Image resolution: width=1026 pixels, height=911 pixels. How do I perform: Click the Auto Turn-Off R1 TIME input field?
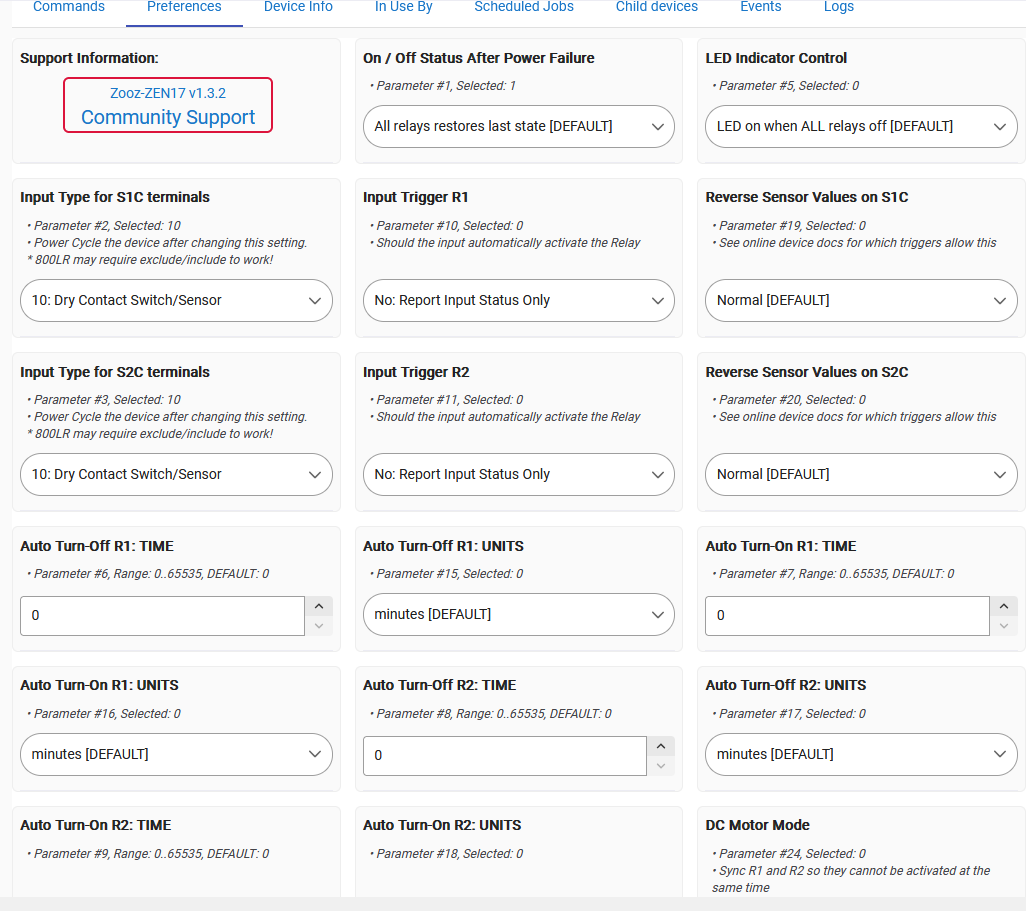tap(162, 616)
